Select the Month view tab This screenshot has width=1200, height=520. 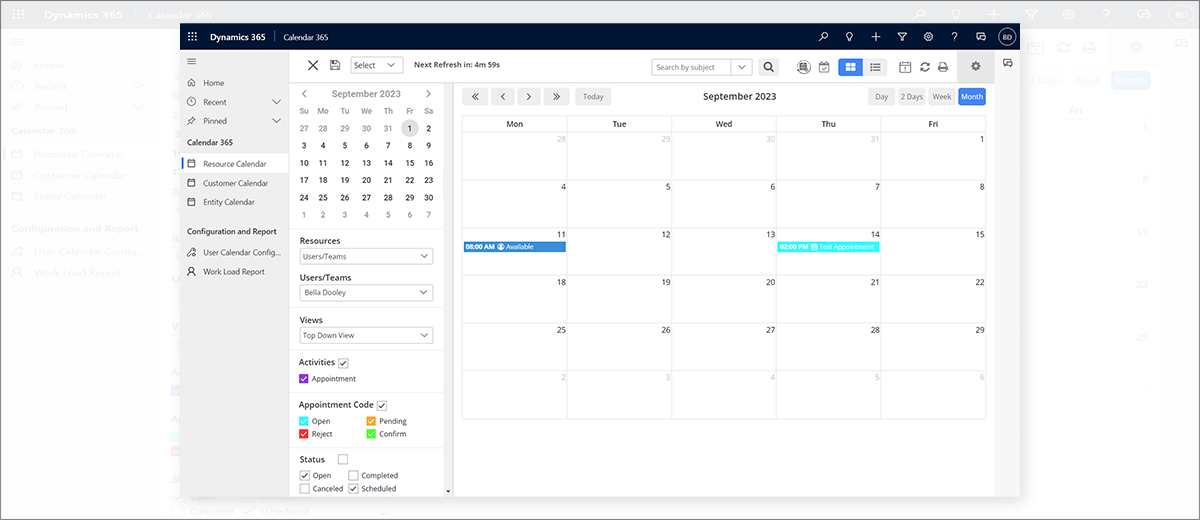point(971,97)
